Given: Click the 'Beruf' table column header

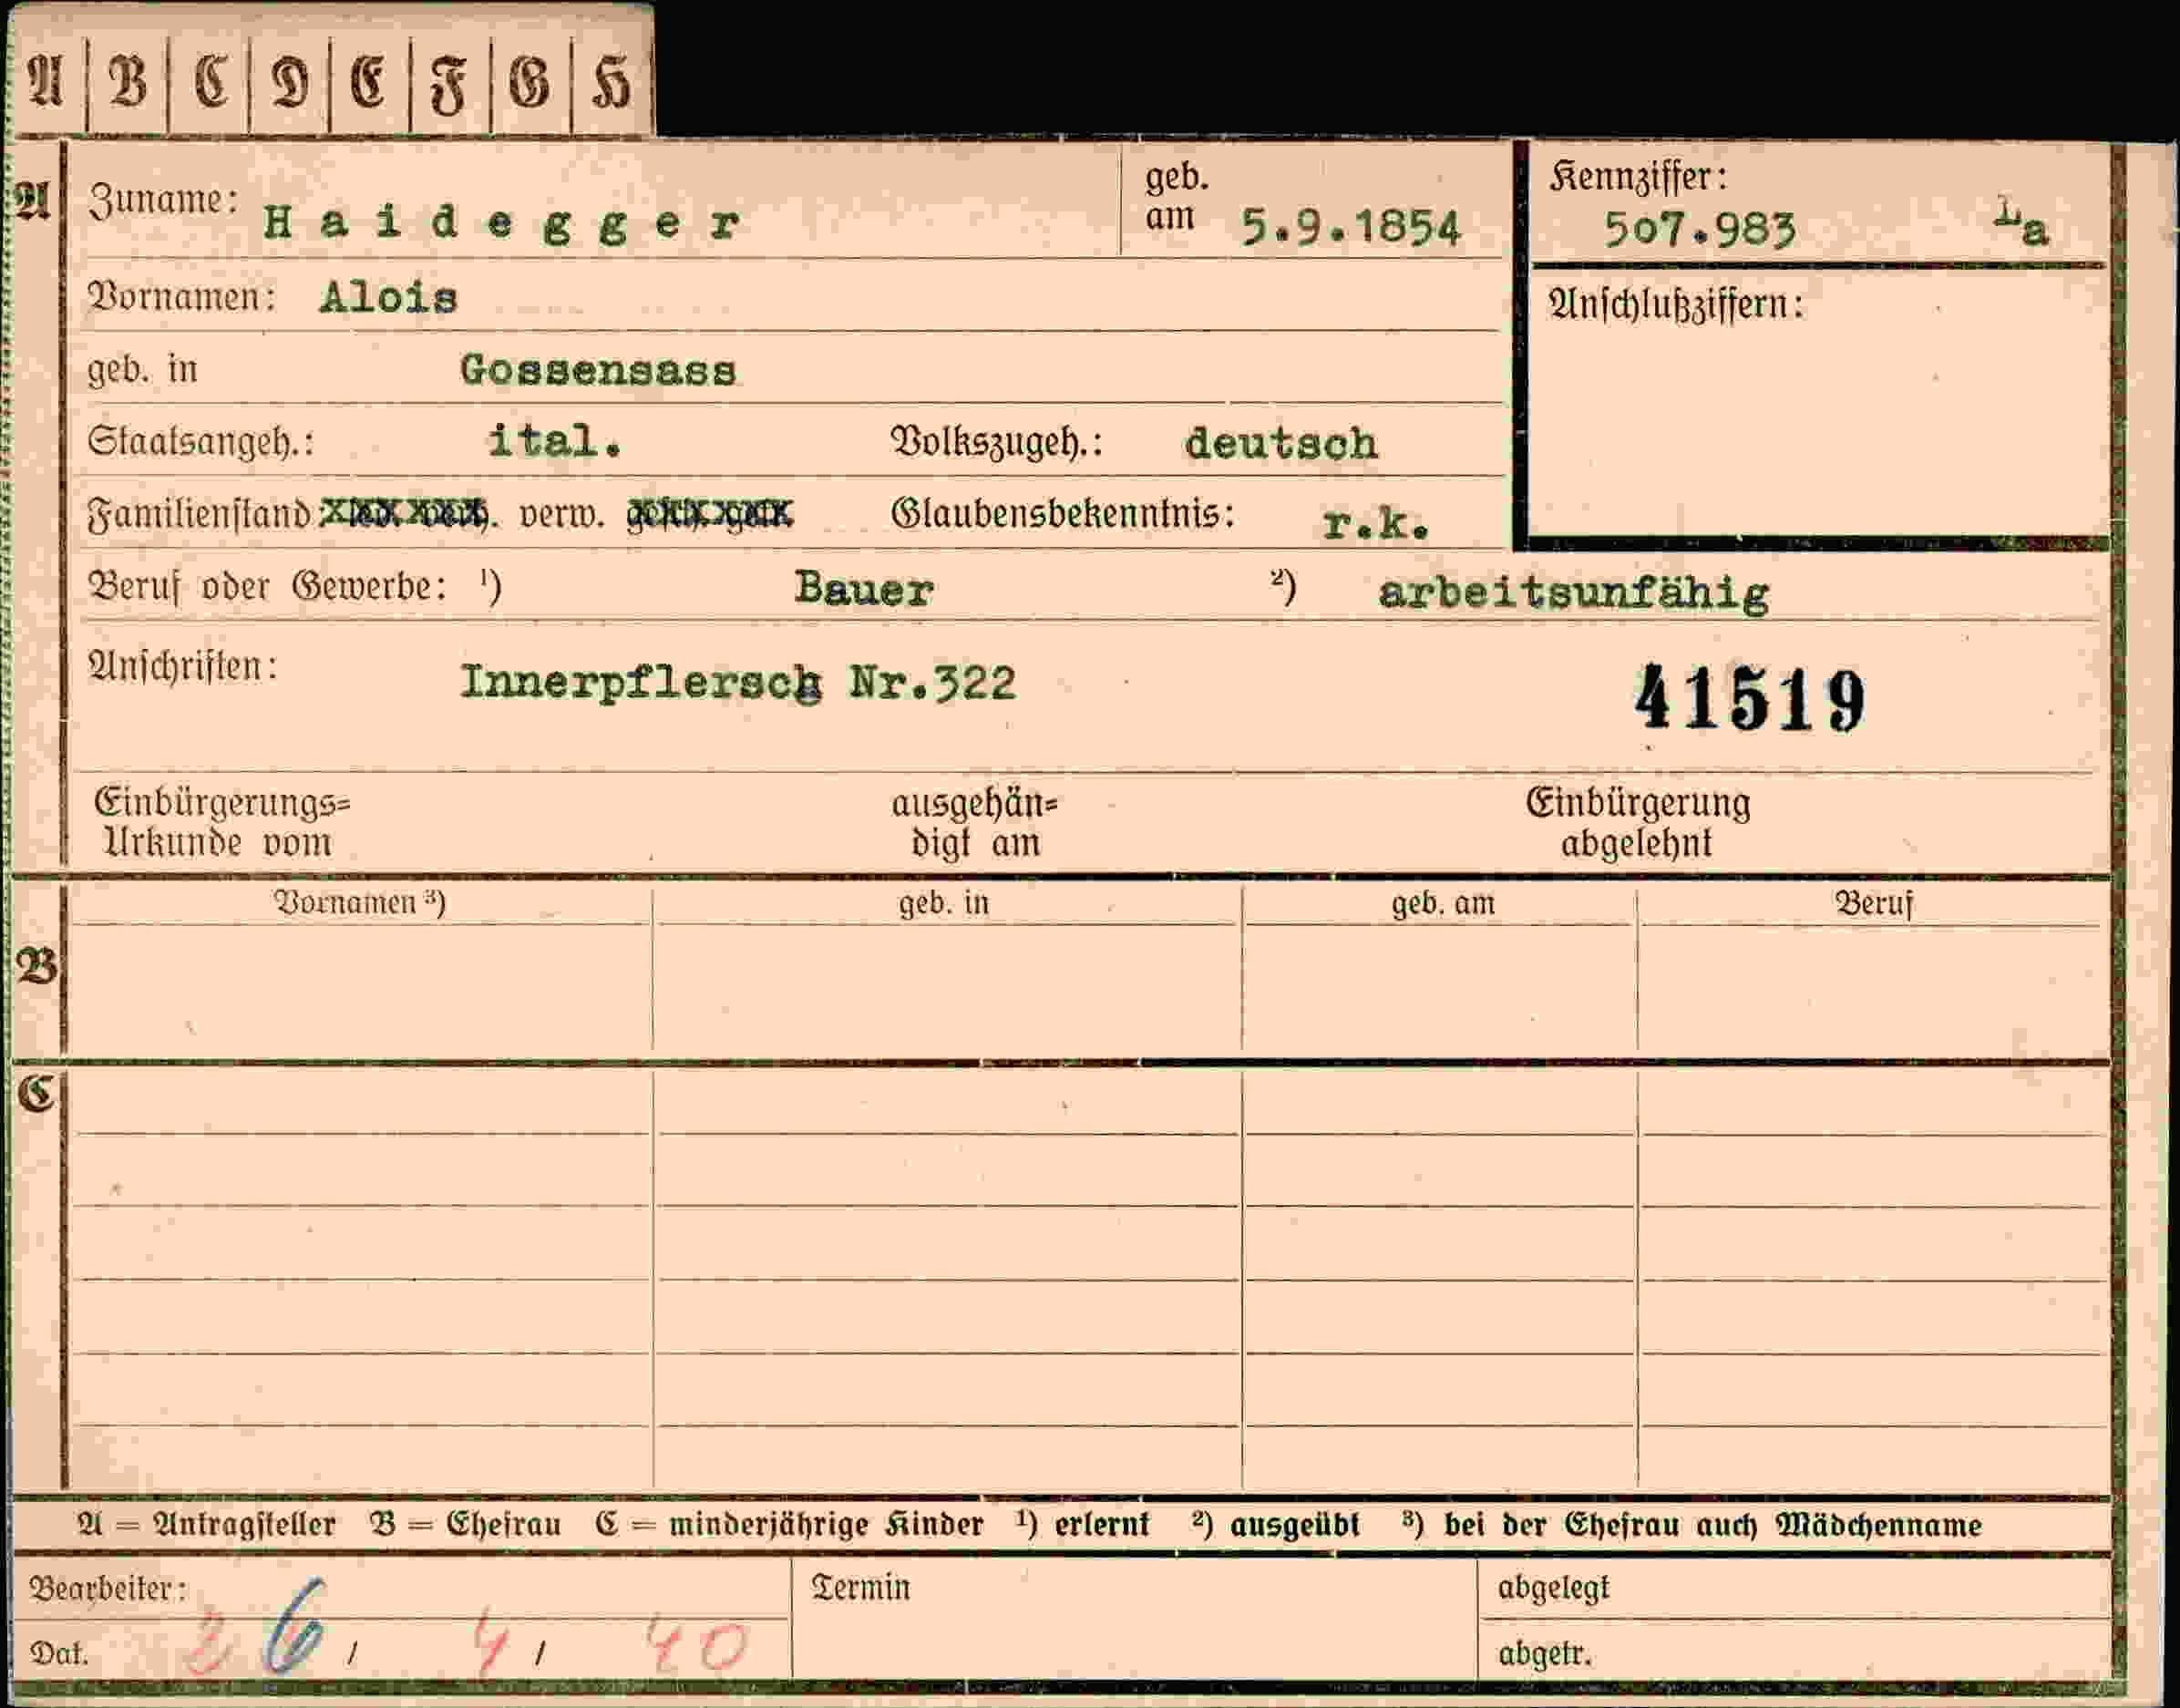Looking at the screenshot, I should (1874, 904).
